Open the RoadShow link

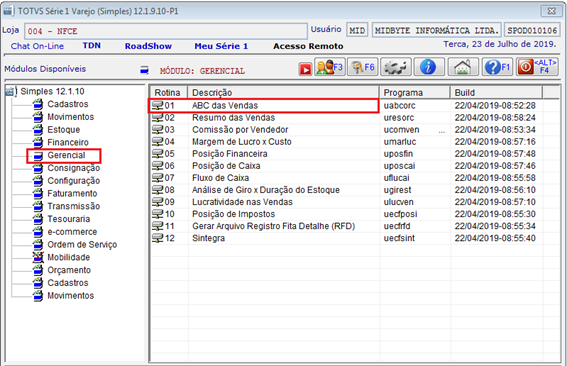148,46
